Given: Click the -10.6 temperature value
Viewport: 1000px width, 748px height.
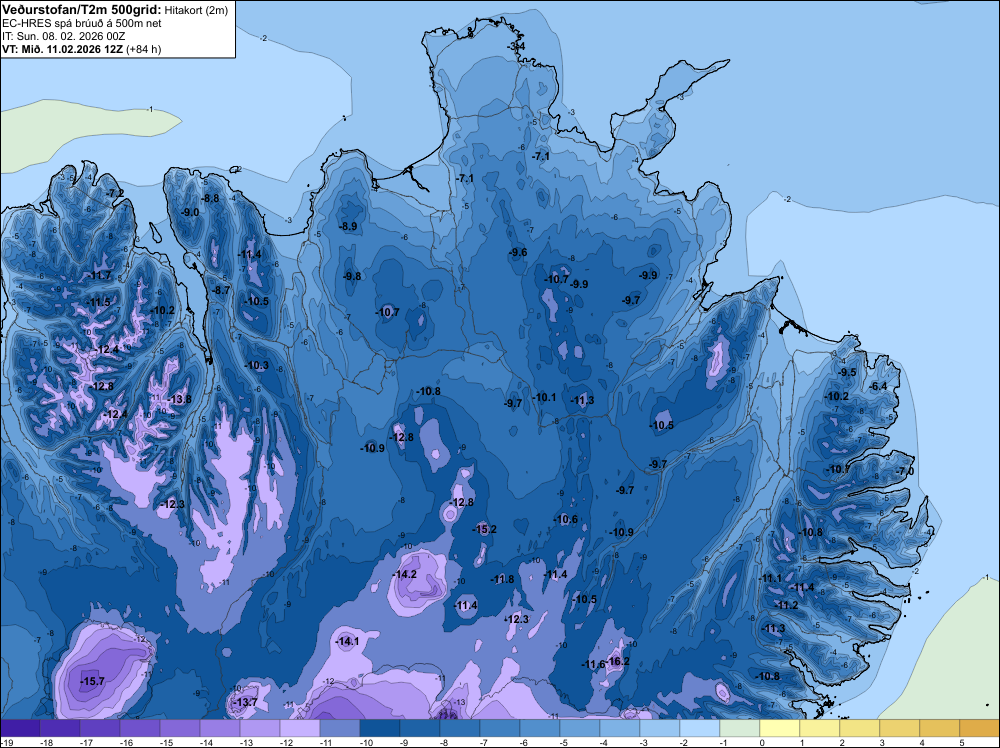Looking at the screenshot, I should pyautogui.click(x=566, y=519).
